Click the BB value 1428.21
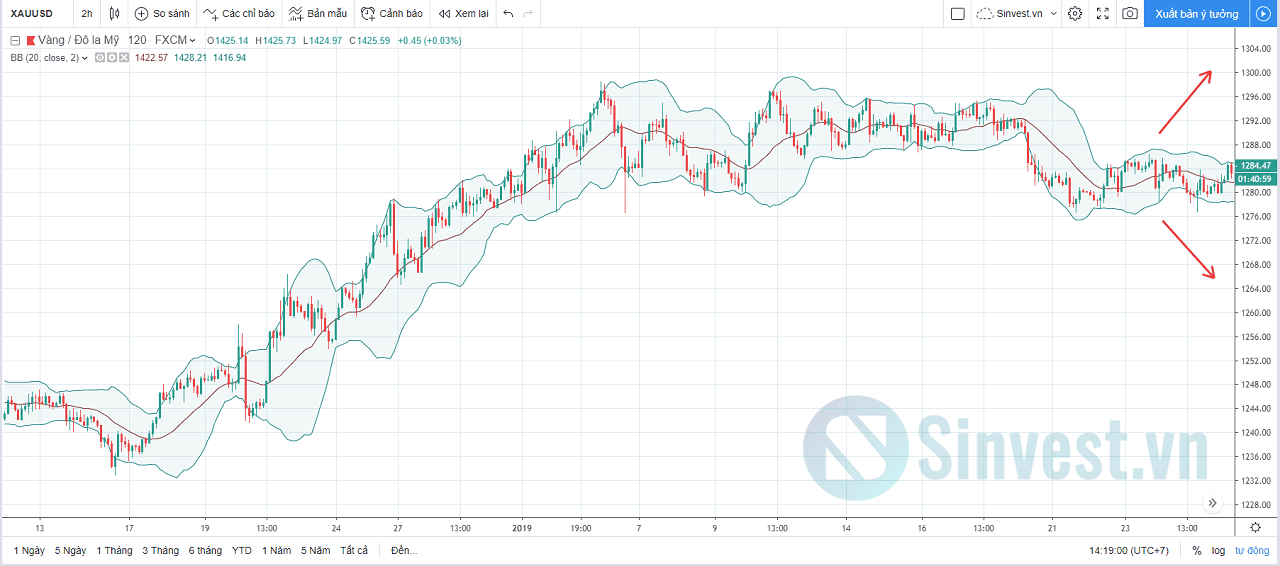 (x=190, y=58)
